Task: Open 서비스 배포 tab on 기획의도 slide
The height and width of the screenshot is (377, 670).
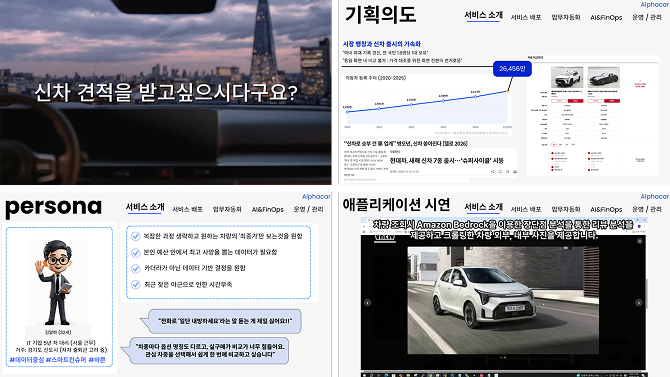Action: point(526,18)
